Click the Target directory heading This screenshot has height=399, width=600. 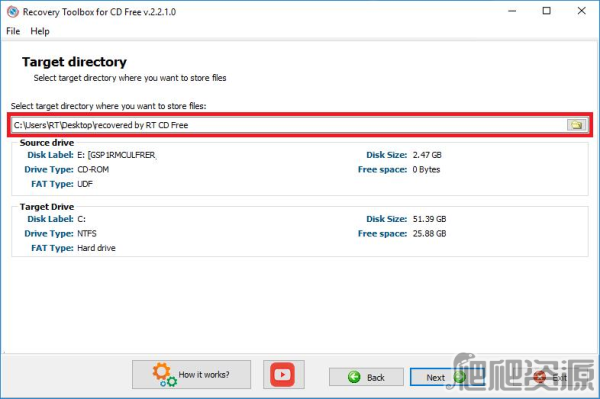(x=74, y=62)
